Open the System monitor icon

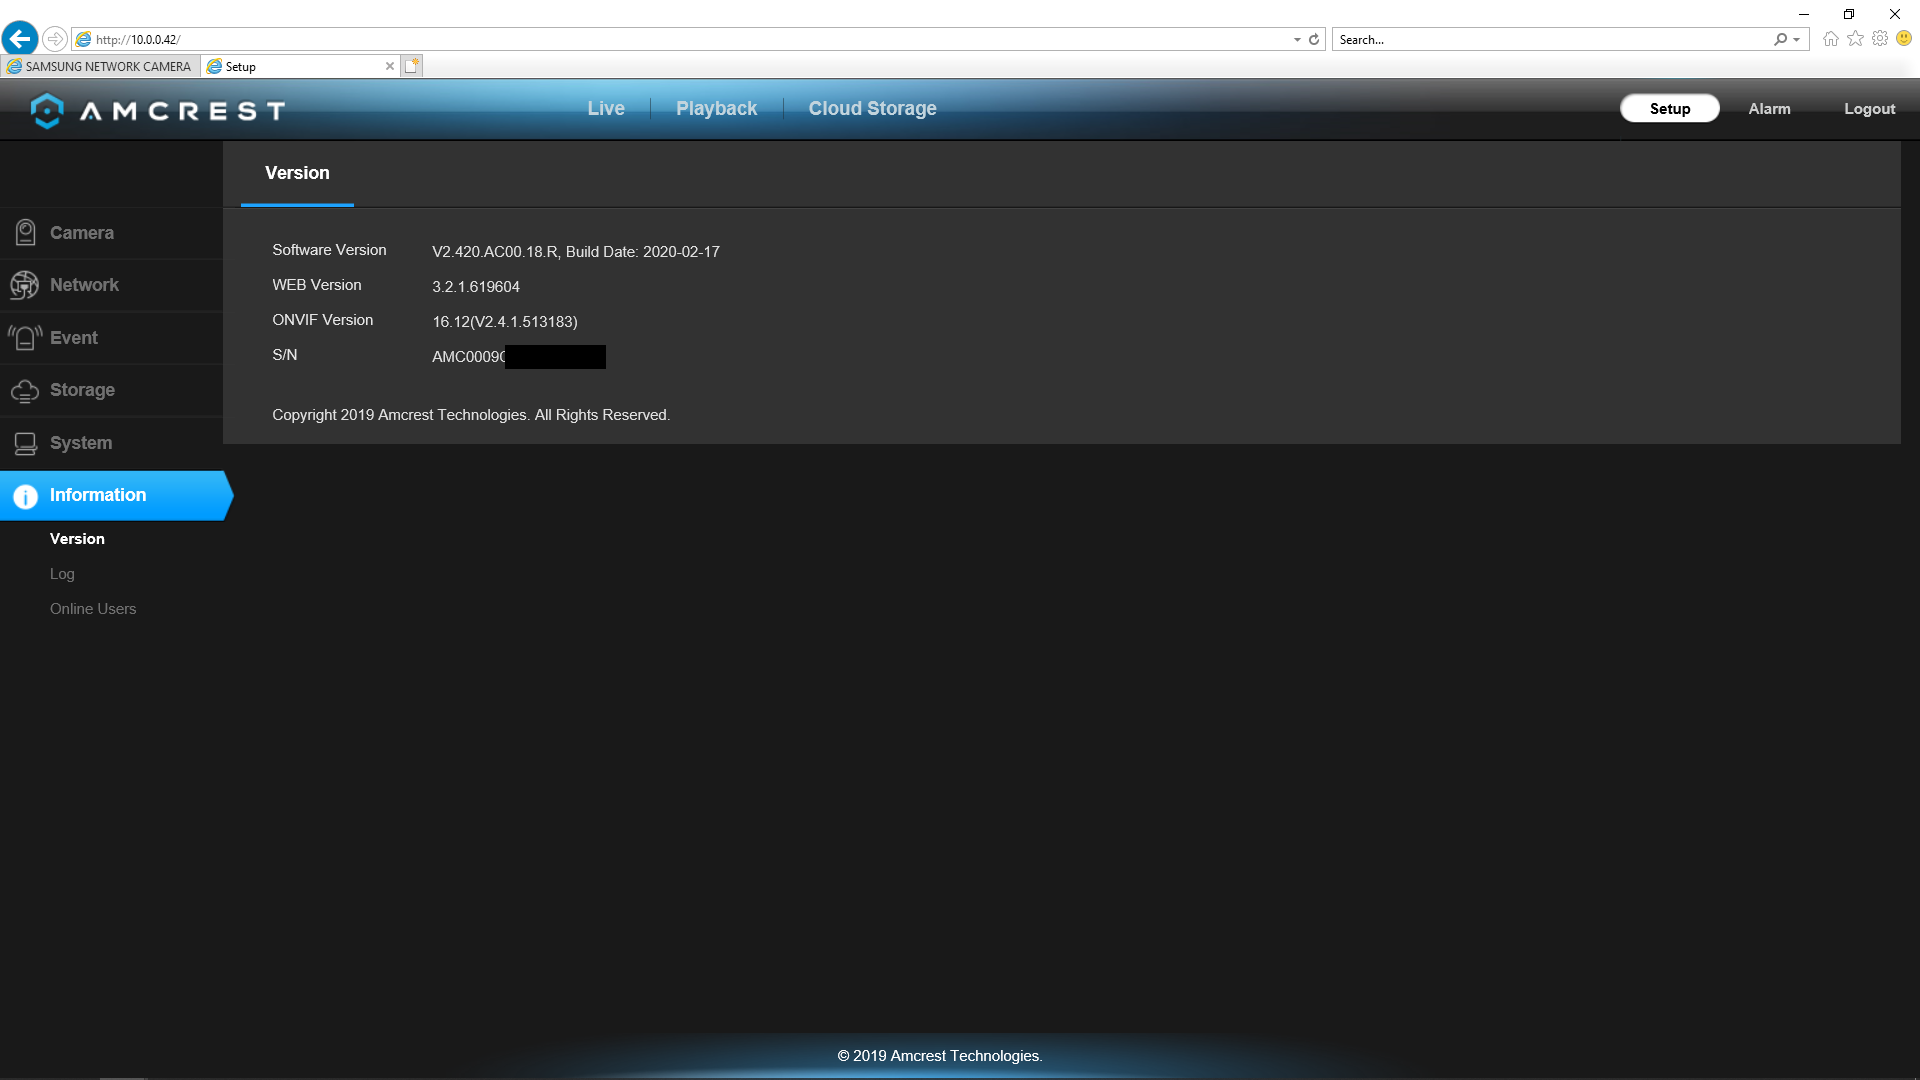[25, 443]
